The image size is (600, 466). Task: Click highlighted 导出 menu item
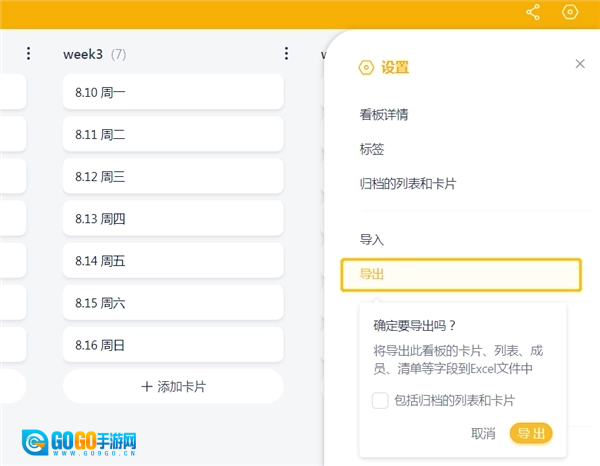(x=460, y=275)
